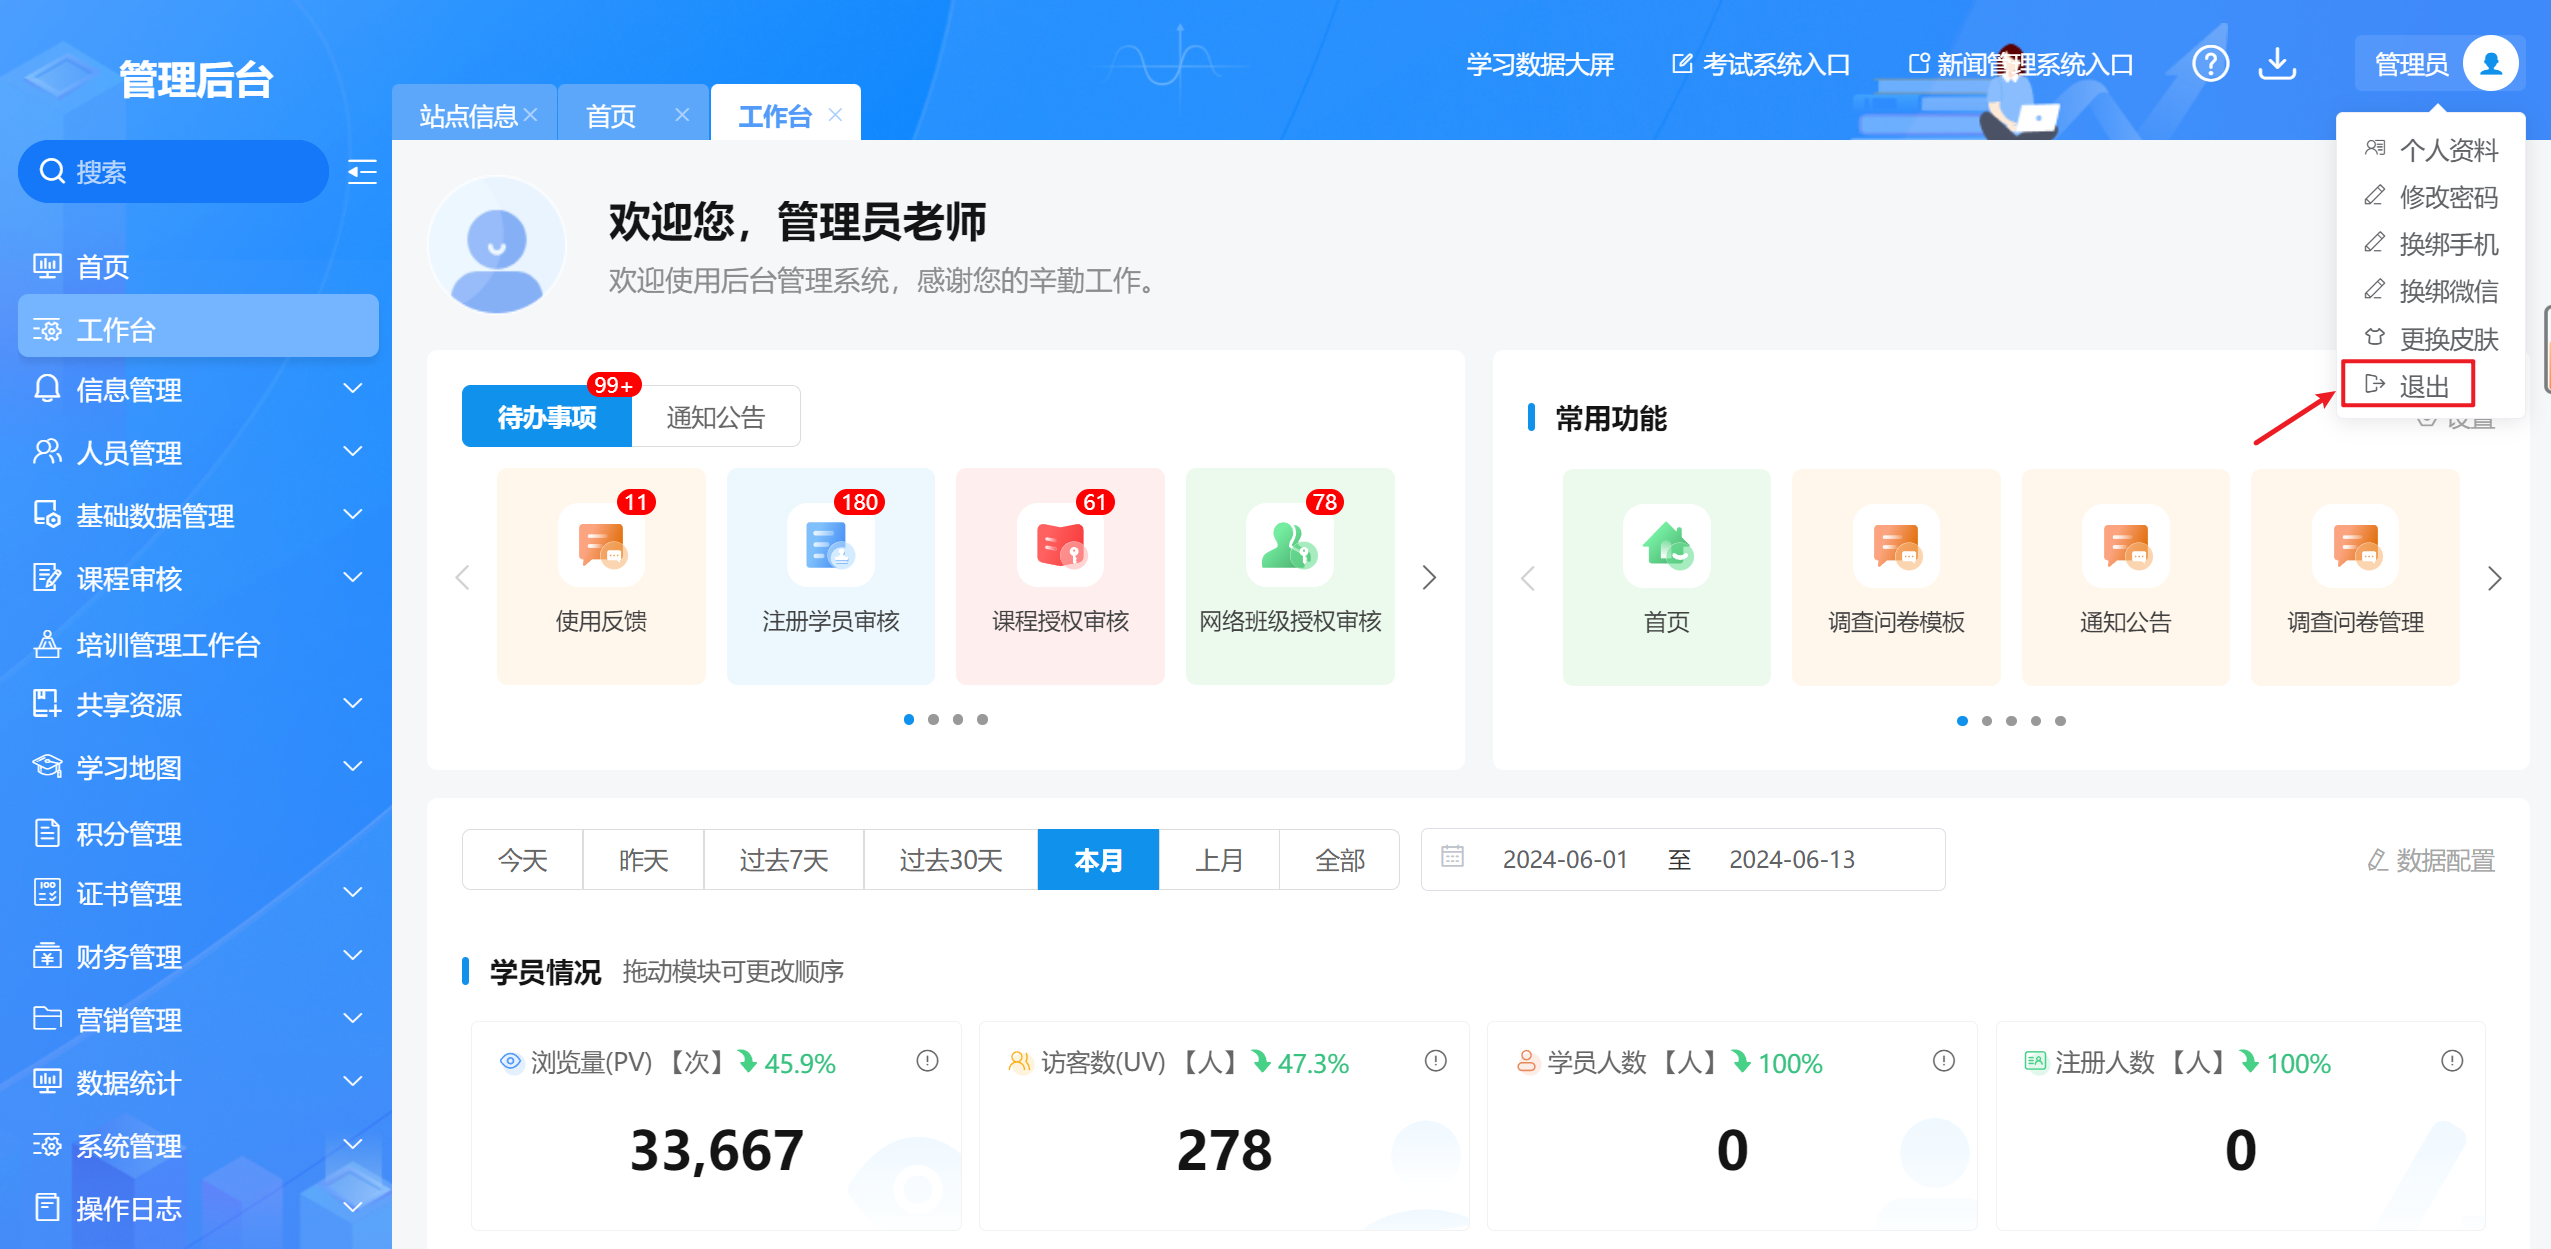Open 注册学员审核 task card icon
The width and height of the screenshot is (2551, 1249).
830,546
